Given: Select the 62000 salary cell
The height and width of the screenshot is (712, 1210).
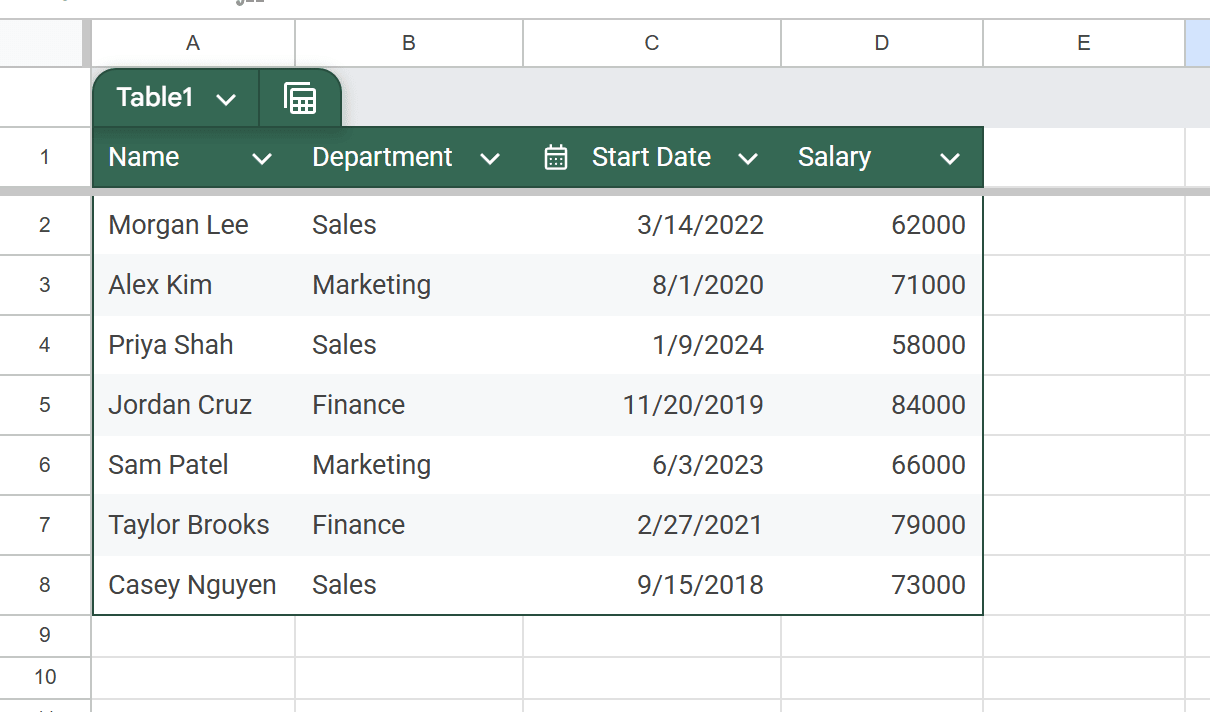Looking at the screenshot, I should pyautogui.click(x=882, y=225).
